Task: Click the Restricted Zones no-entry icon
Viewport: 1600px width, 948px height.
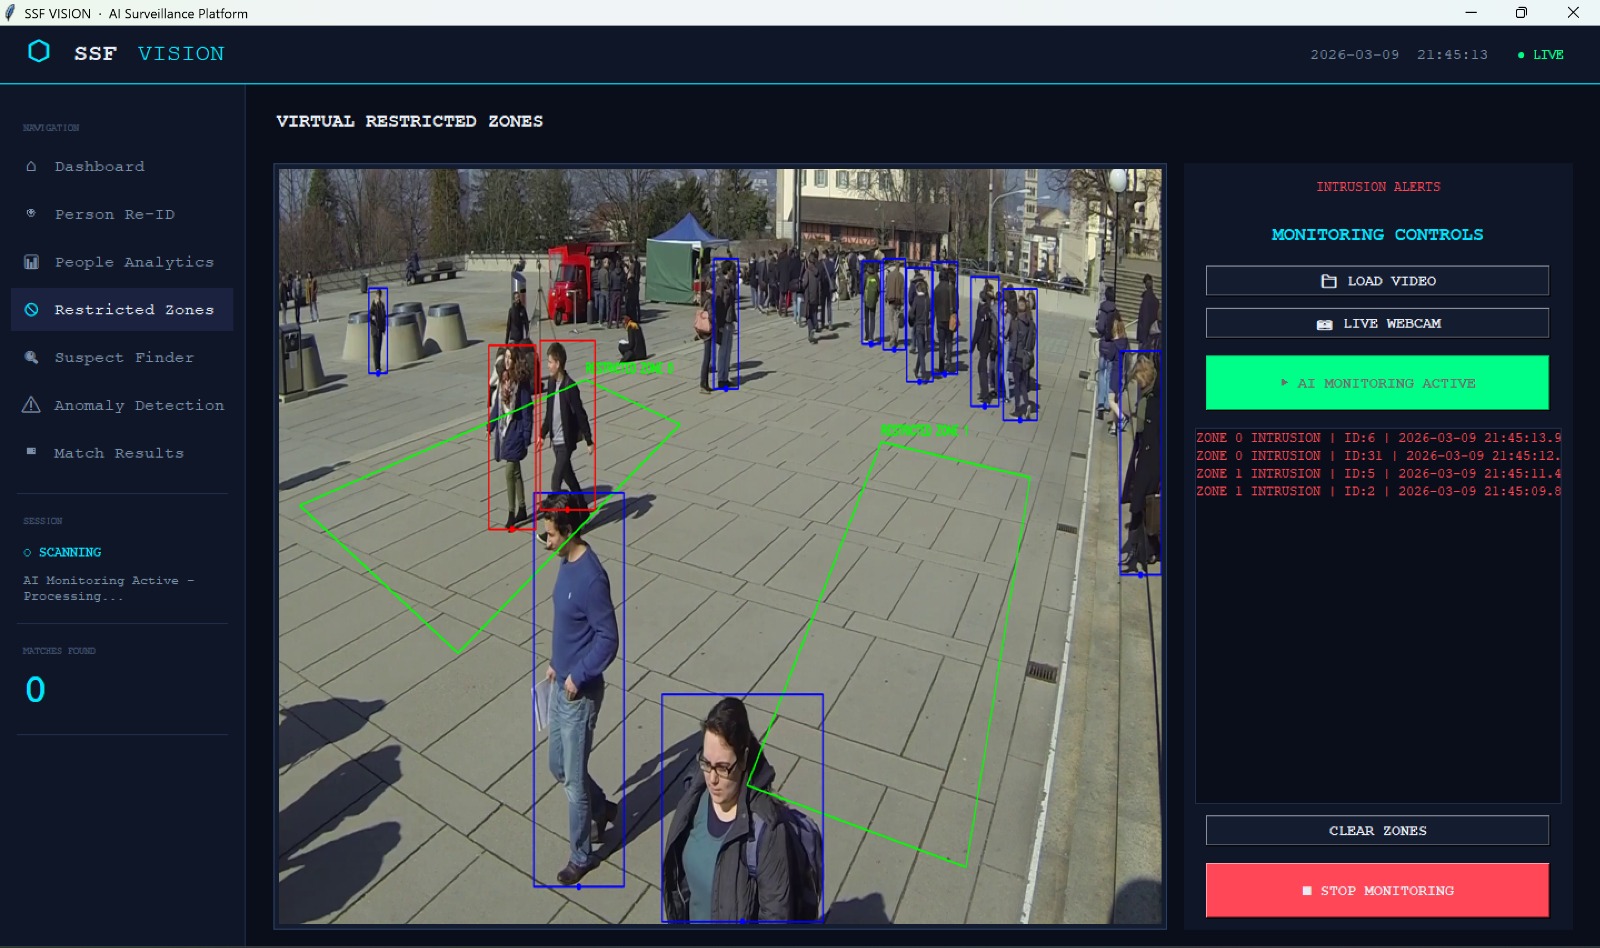Action: [29, 309]
